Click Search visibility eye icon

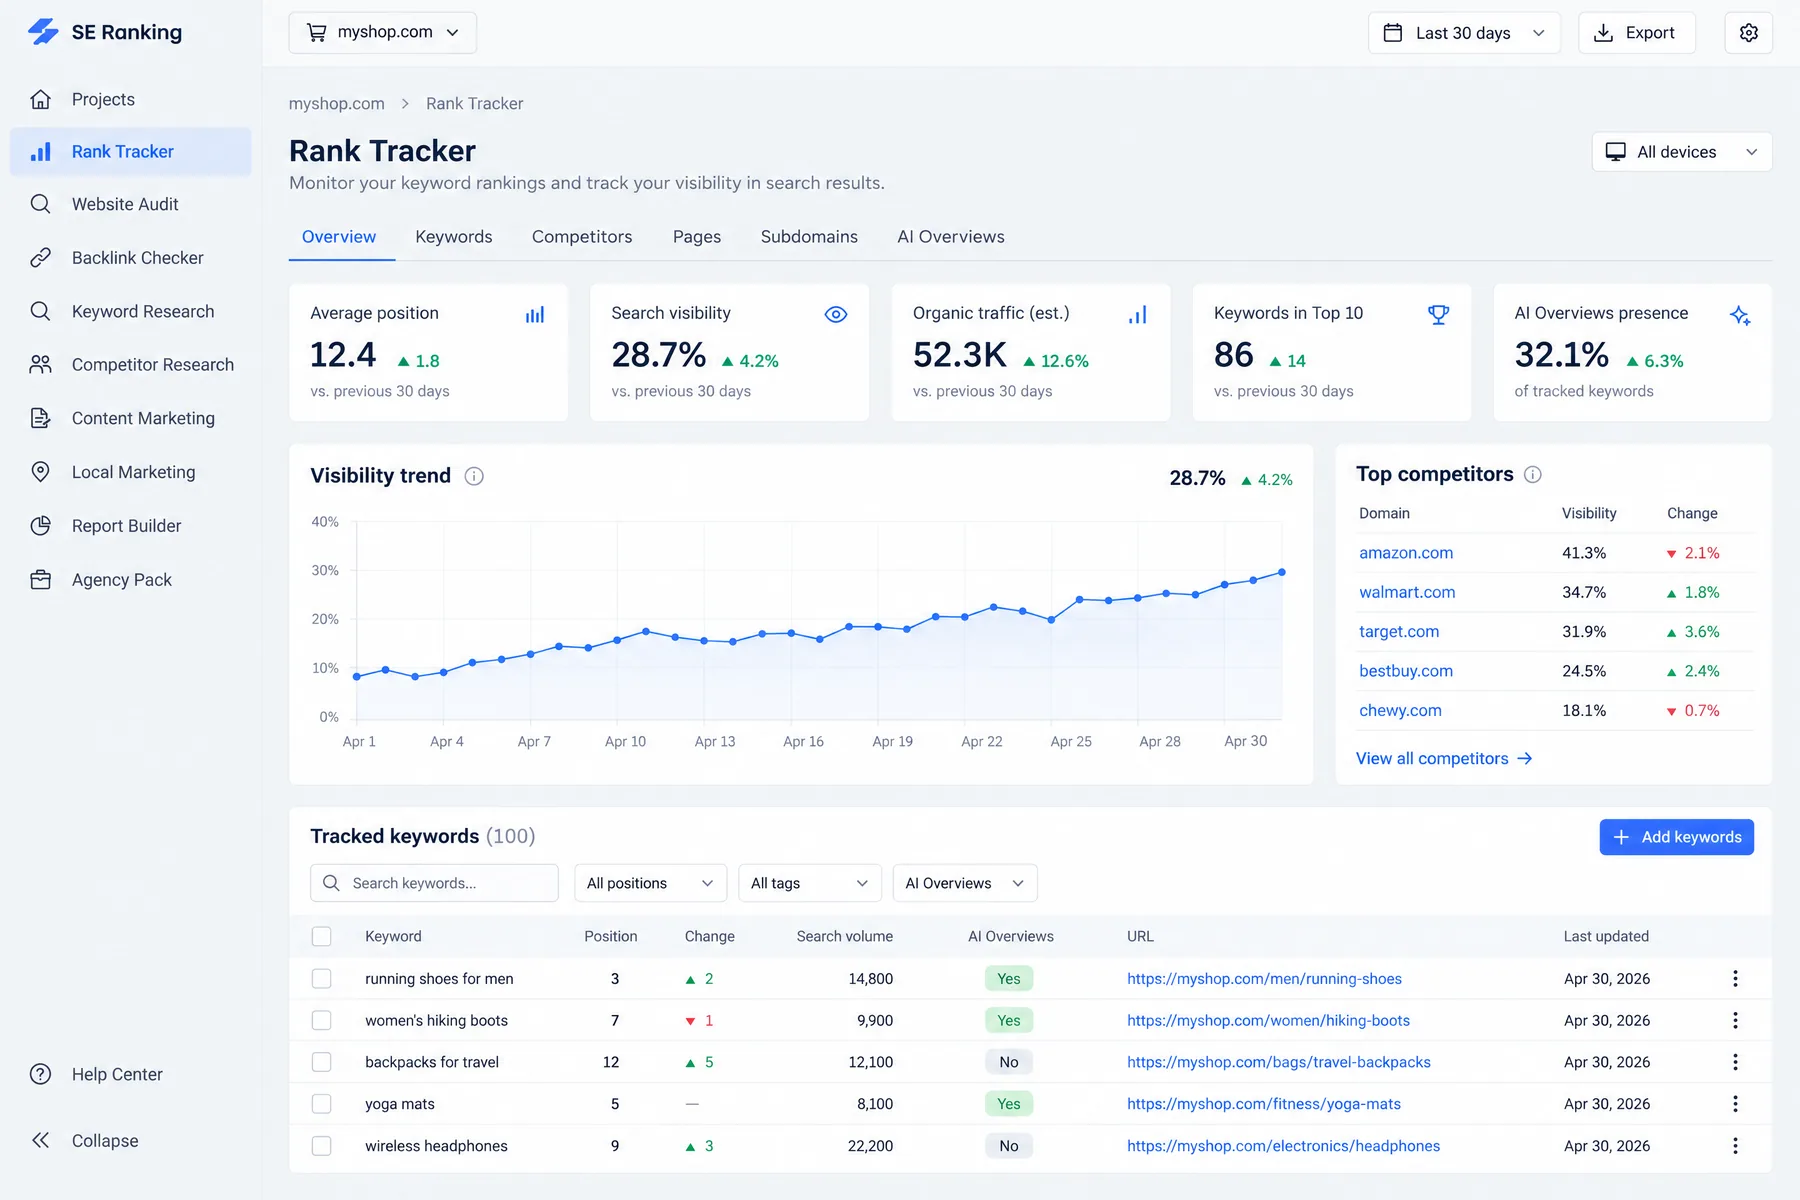[836, 315]
